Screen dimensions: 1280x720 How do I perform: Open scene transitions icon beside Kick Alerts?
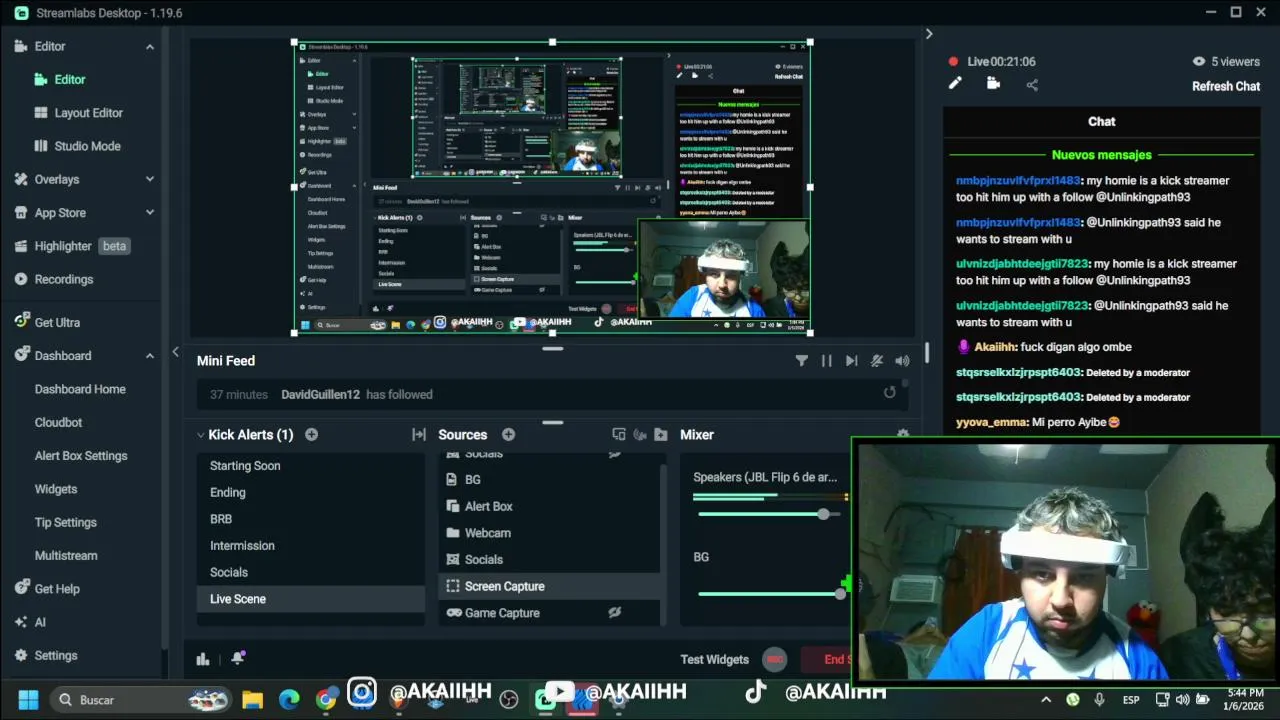tap(419, 435)
